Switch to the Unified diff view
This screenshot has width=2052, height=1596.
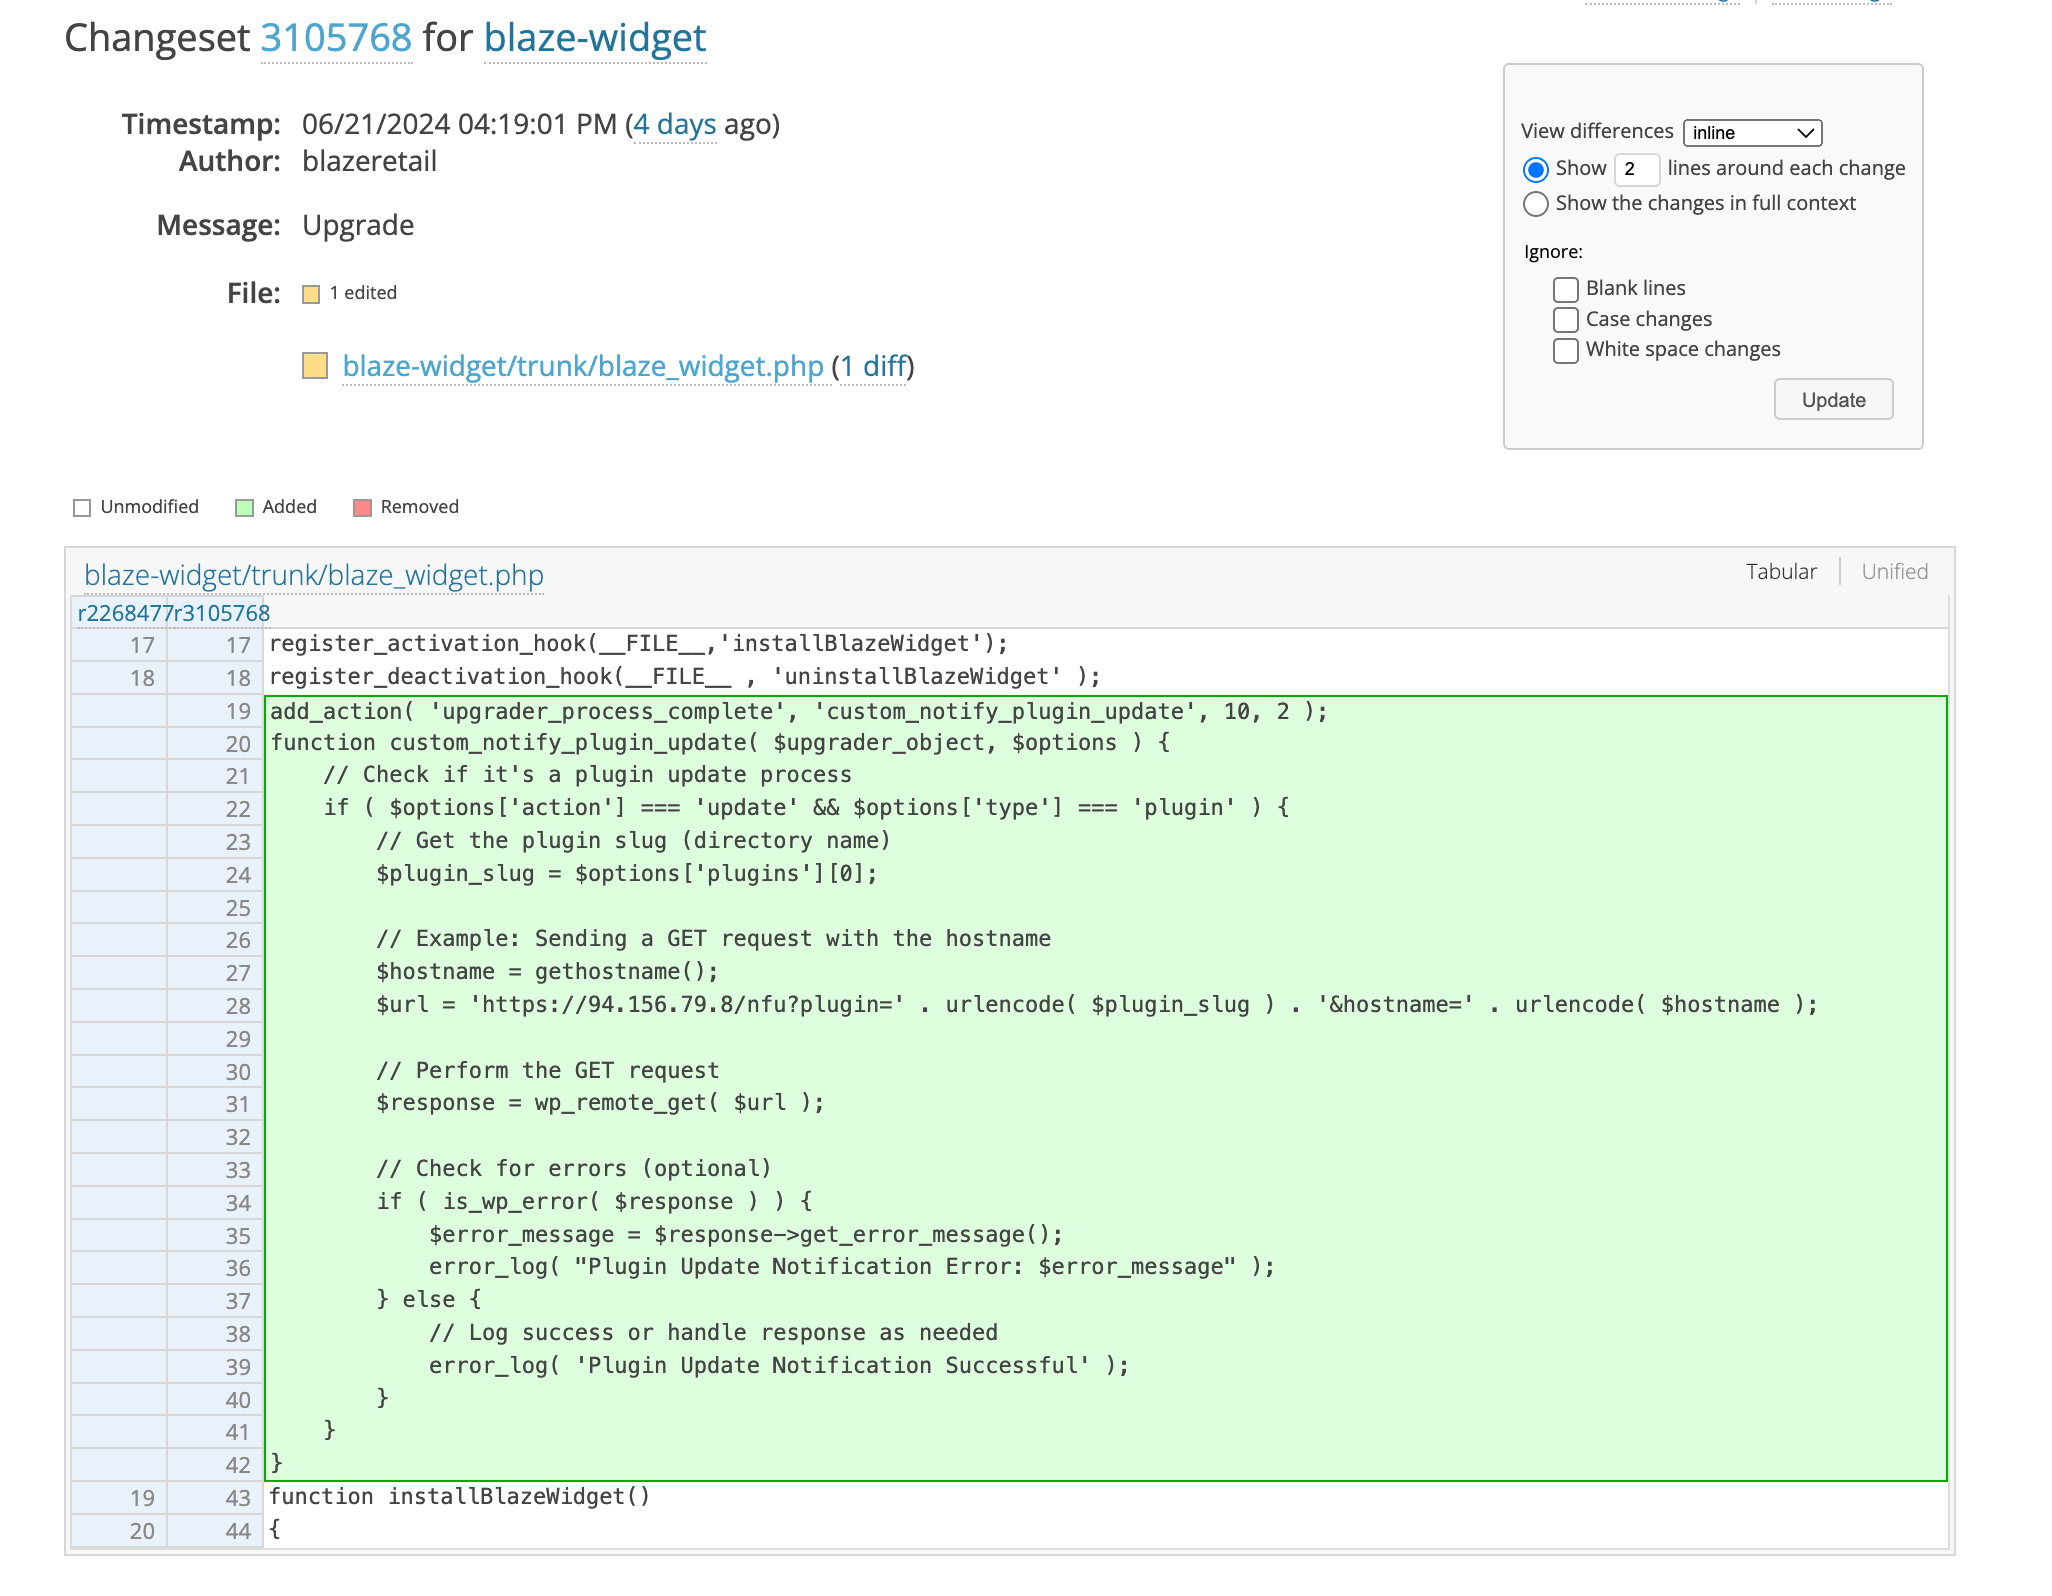pyautogui.click(x=1893, y=571)
